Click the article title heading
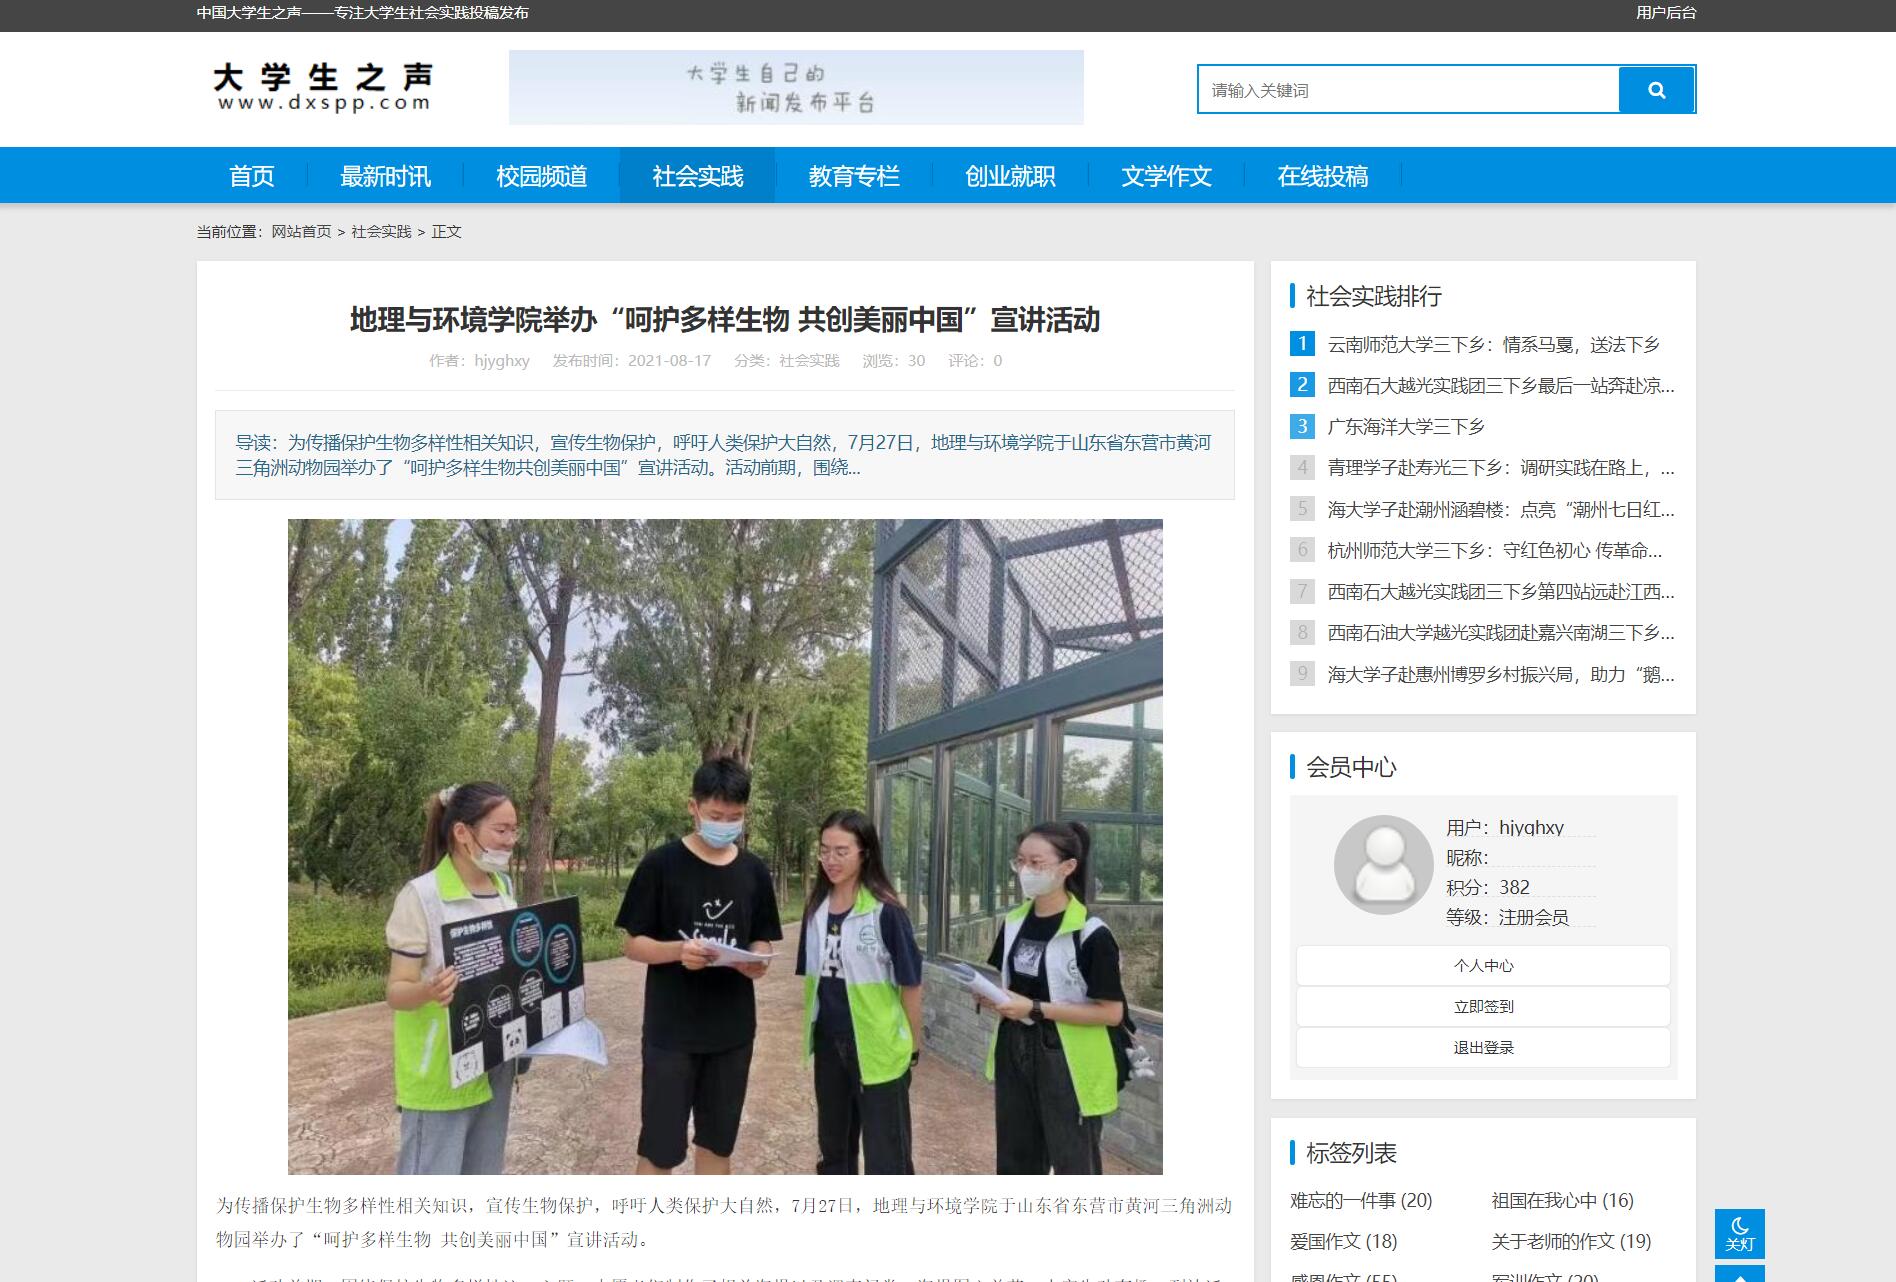The image size is (1896, 1282). 725,320
